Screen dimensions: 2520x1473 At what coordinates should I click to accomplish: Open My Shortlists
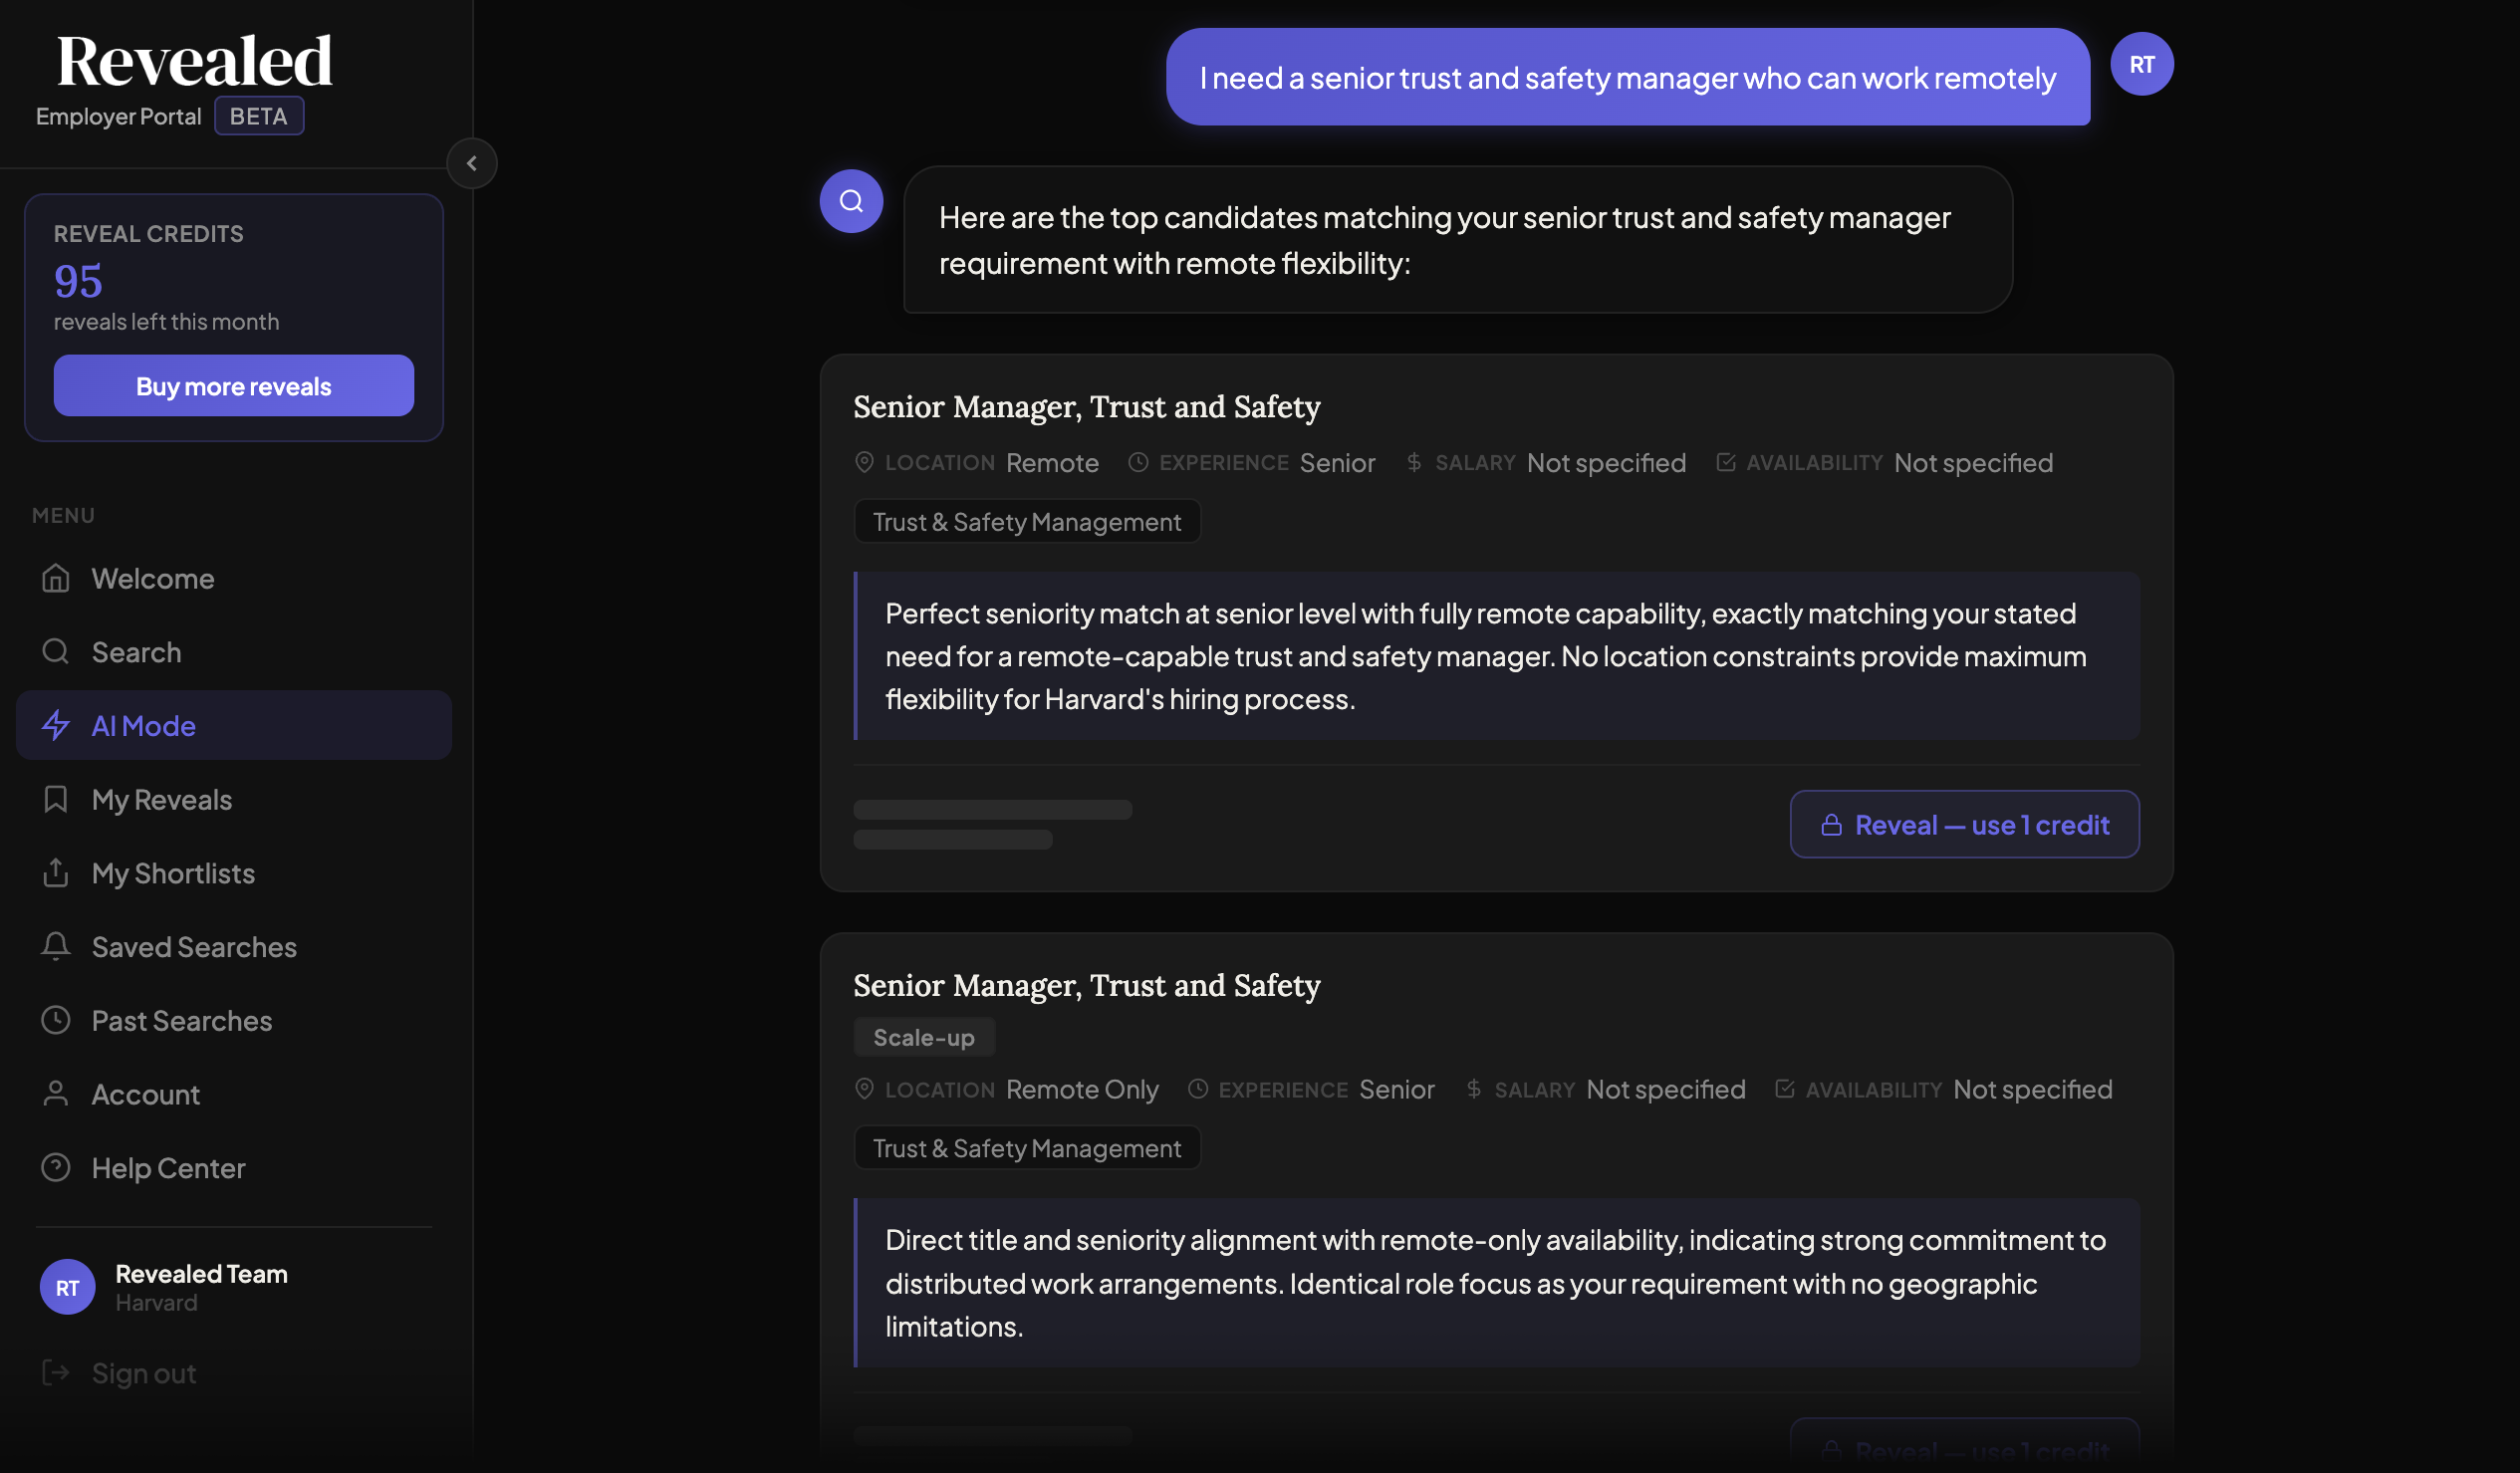(234, 873)
